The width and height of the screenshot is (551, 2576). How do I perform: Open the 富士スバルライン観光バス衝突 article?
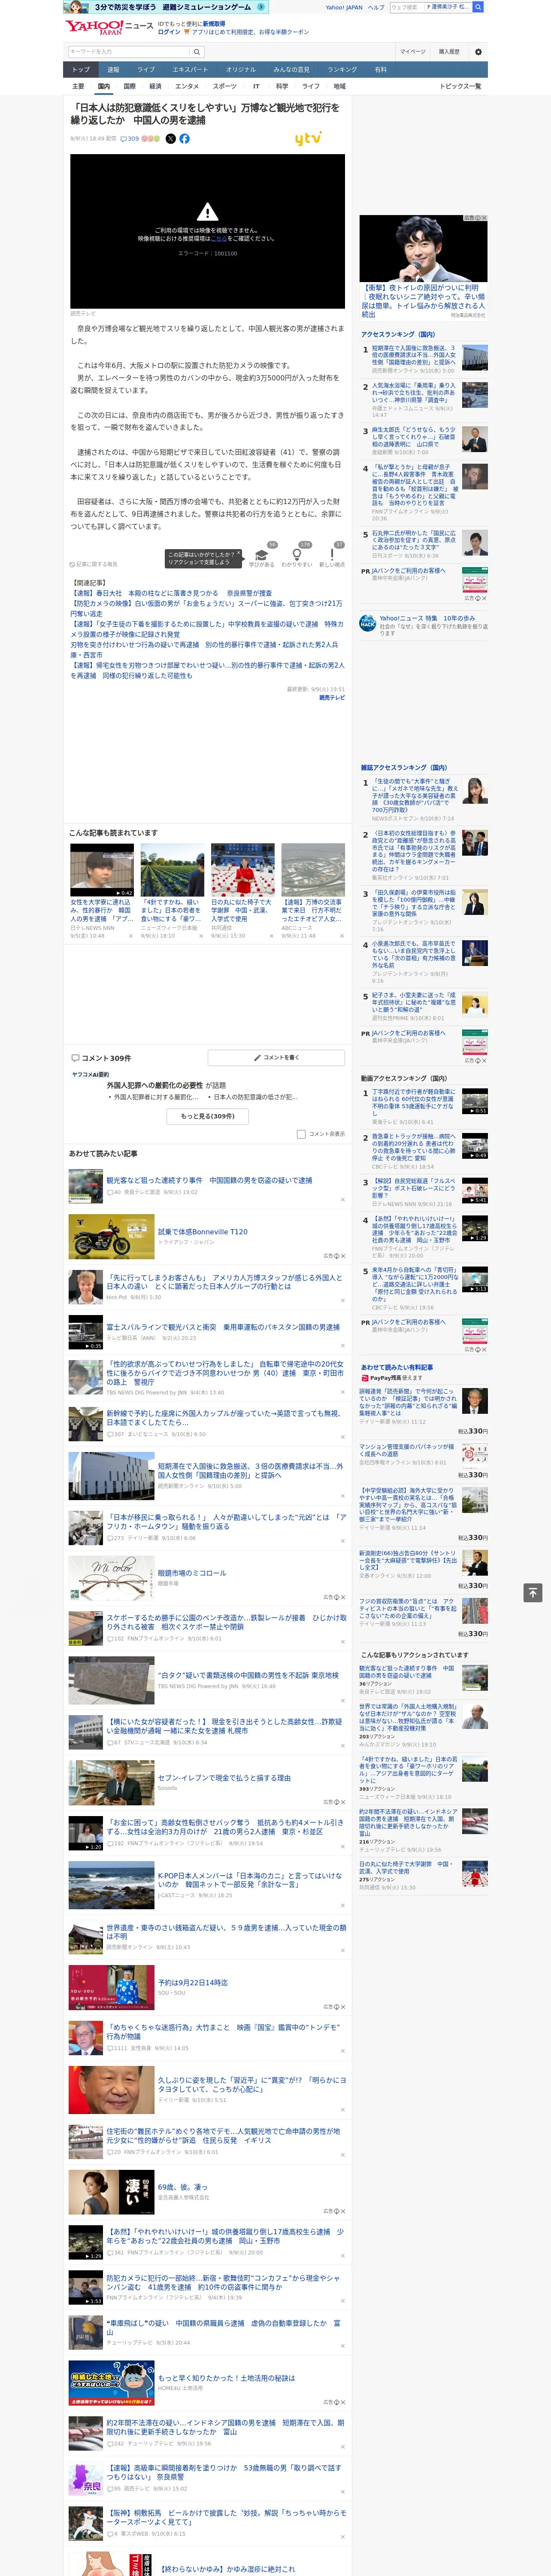tap(223, 1327)
